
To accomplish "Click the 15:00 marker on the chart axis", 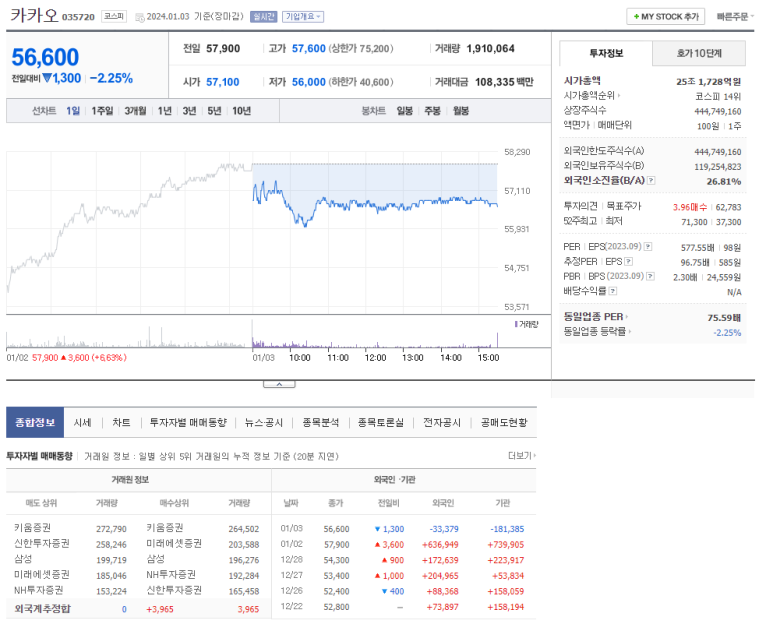I will click(488, 357).
